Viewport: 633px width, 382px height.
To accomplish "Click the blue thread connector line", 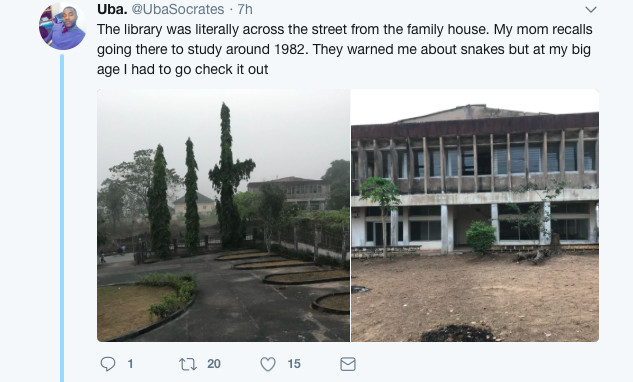I will pyautogui.click(x=62, y=218).
